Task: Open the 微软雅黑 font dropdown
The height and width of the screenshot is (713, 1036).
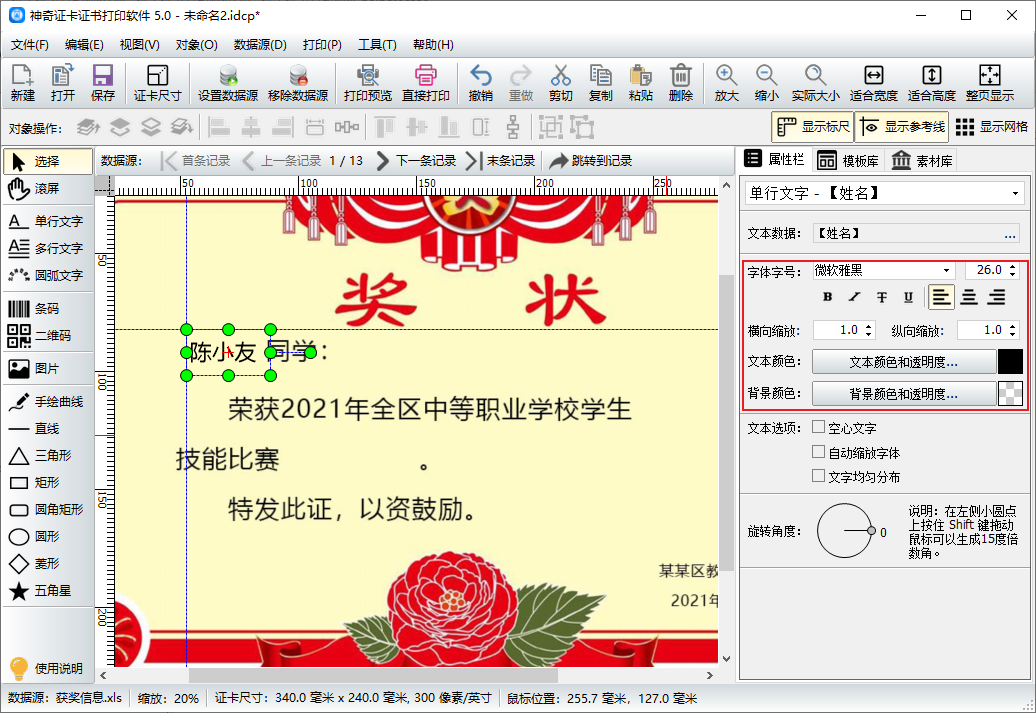Action: click(946, 271)
